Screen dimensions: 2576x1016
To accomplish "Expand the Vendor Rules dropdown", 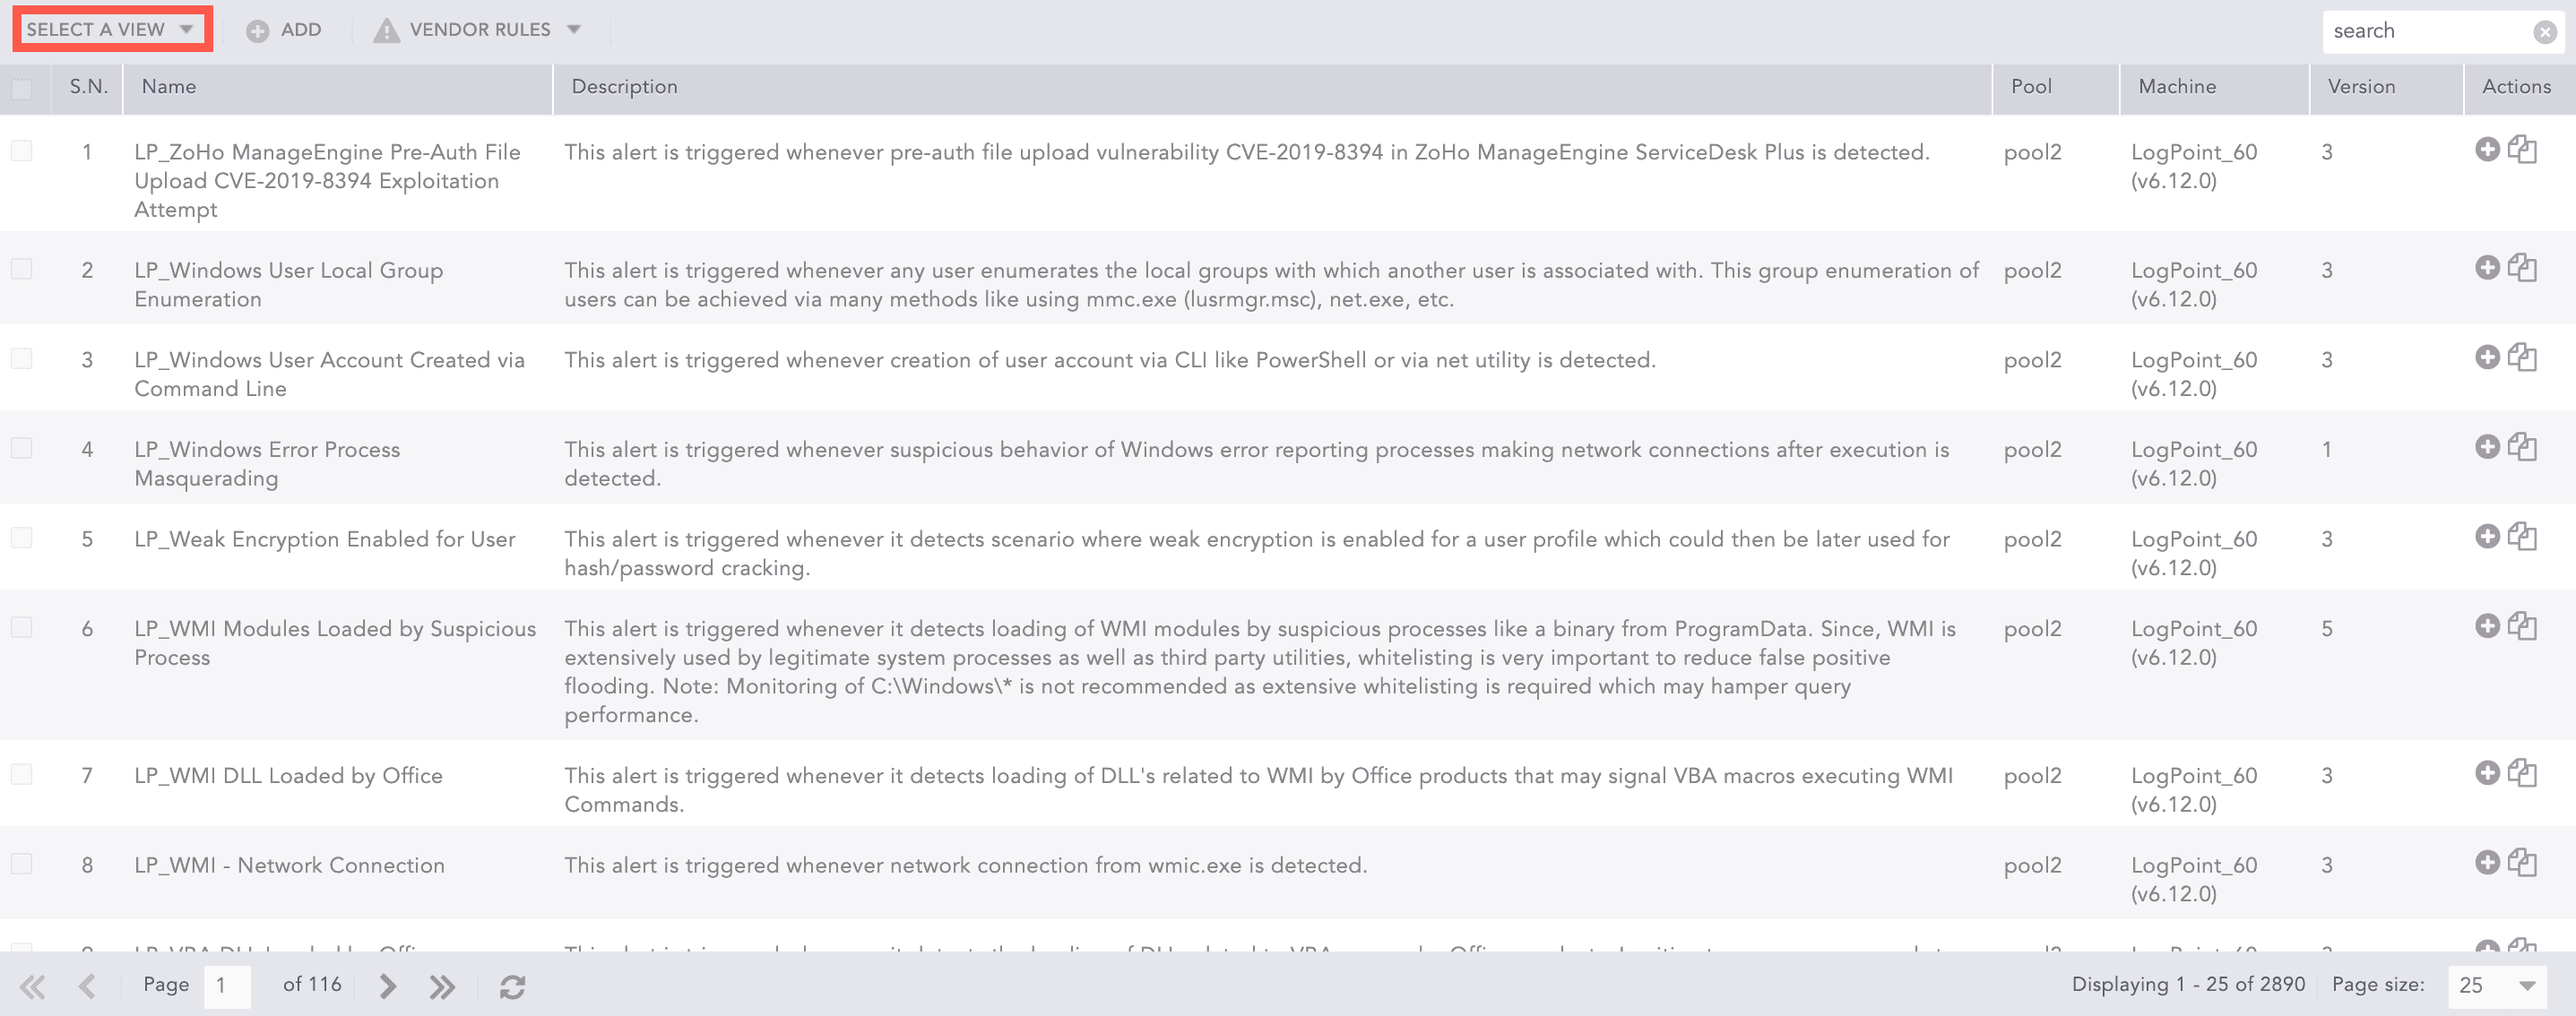I will (478, 30).
